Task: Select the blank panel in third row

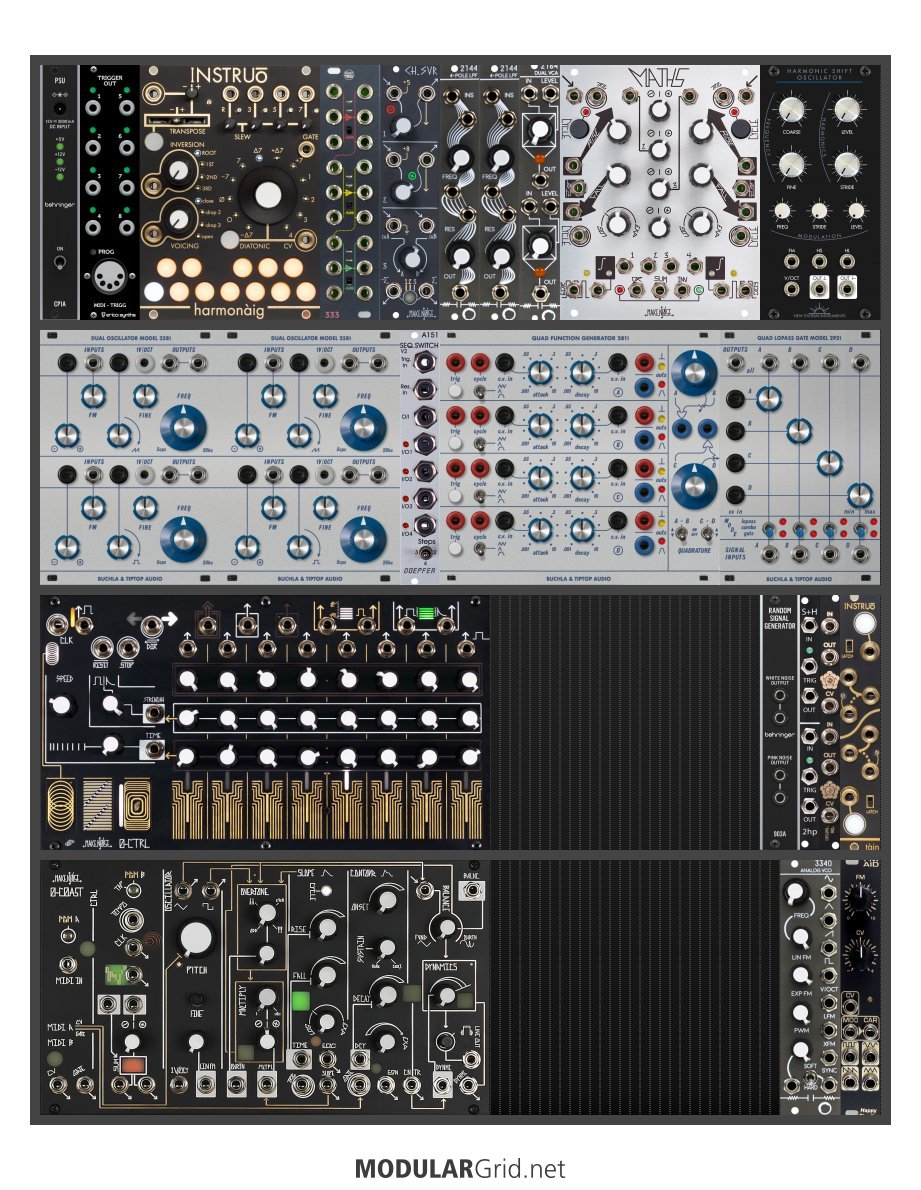Action: coord(624,722)
